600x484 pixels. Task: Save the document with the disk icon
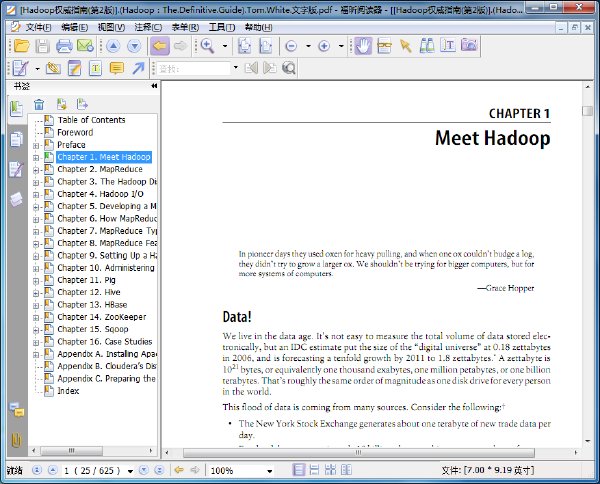(42, 46)
